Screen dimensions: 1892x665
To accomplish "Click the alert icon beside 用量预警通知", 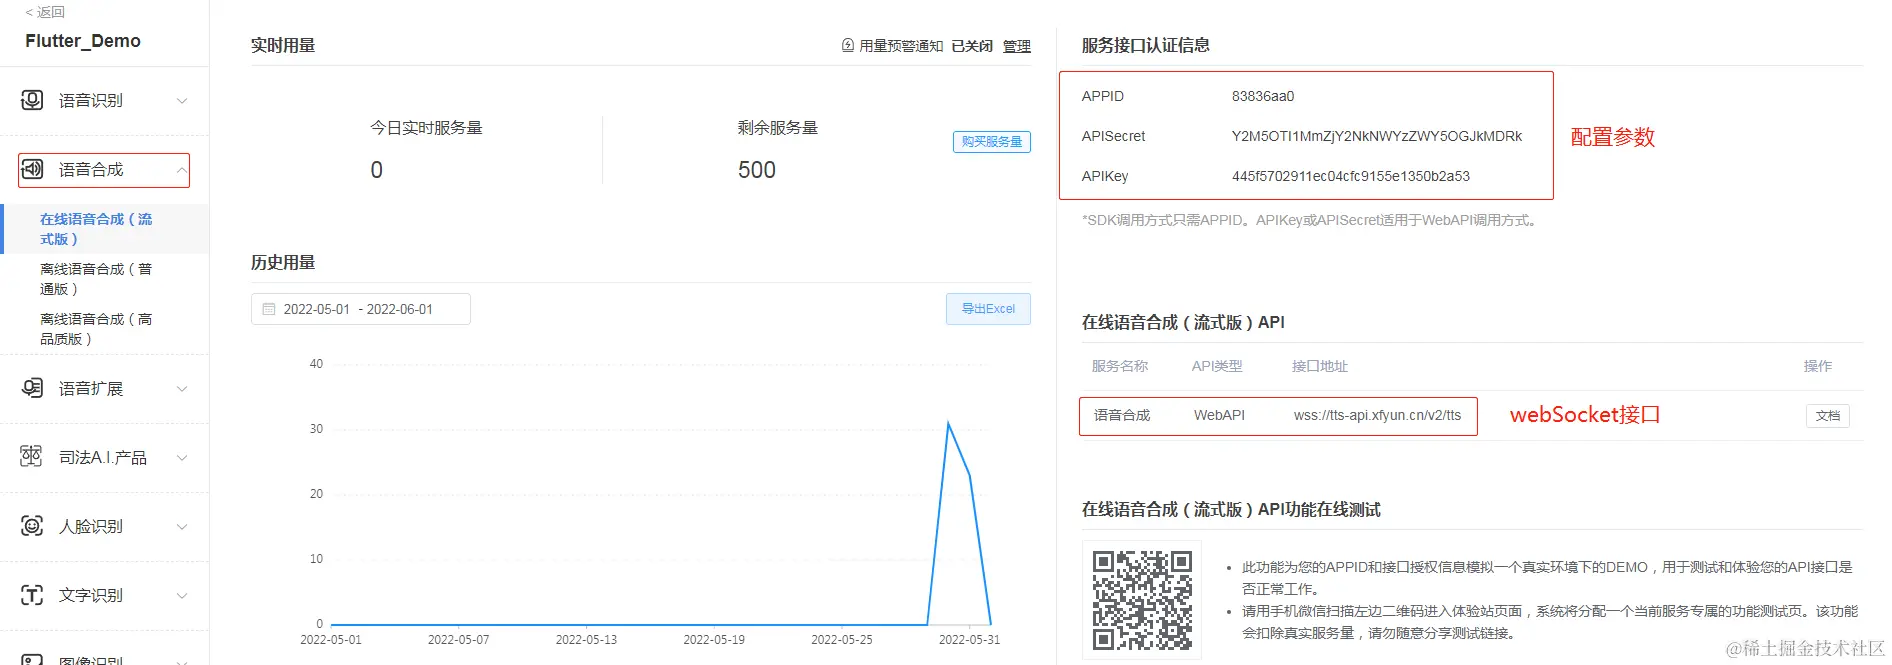I will click(848, 46).
